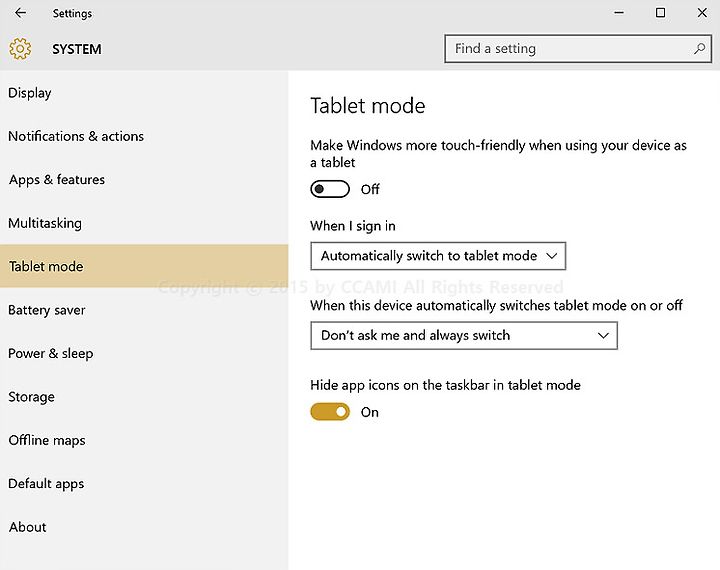The image size is (720, 570).
Task: Open Battery saver settings
Action: (x=144, y=310)
